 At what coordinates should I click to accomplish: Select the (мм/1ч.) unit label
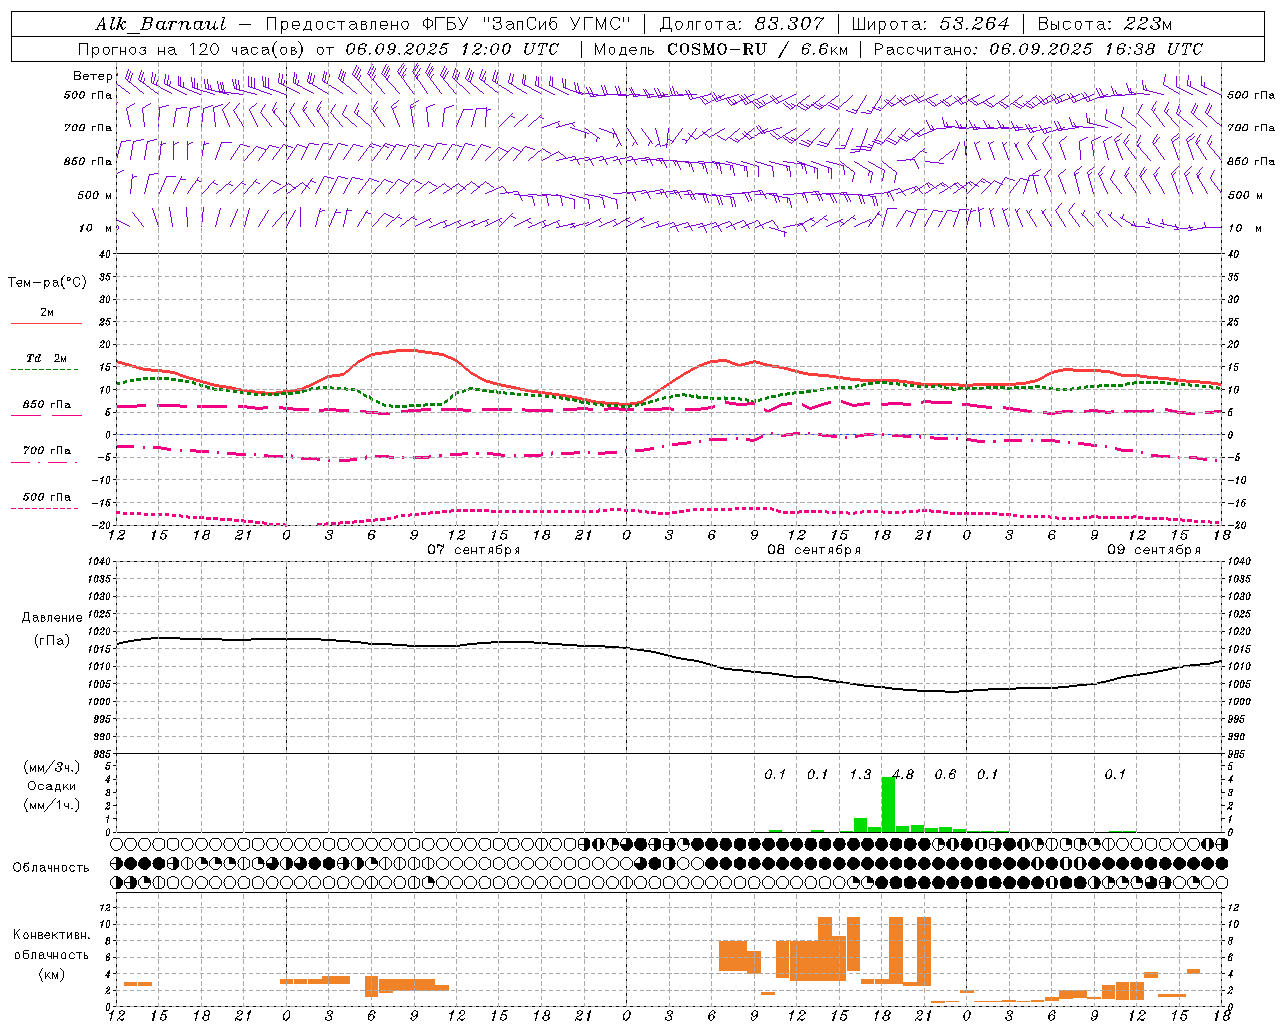[x=52, y=804]
